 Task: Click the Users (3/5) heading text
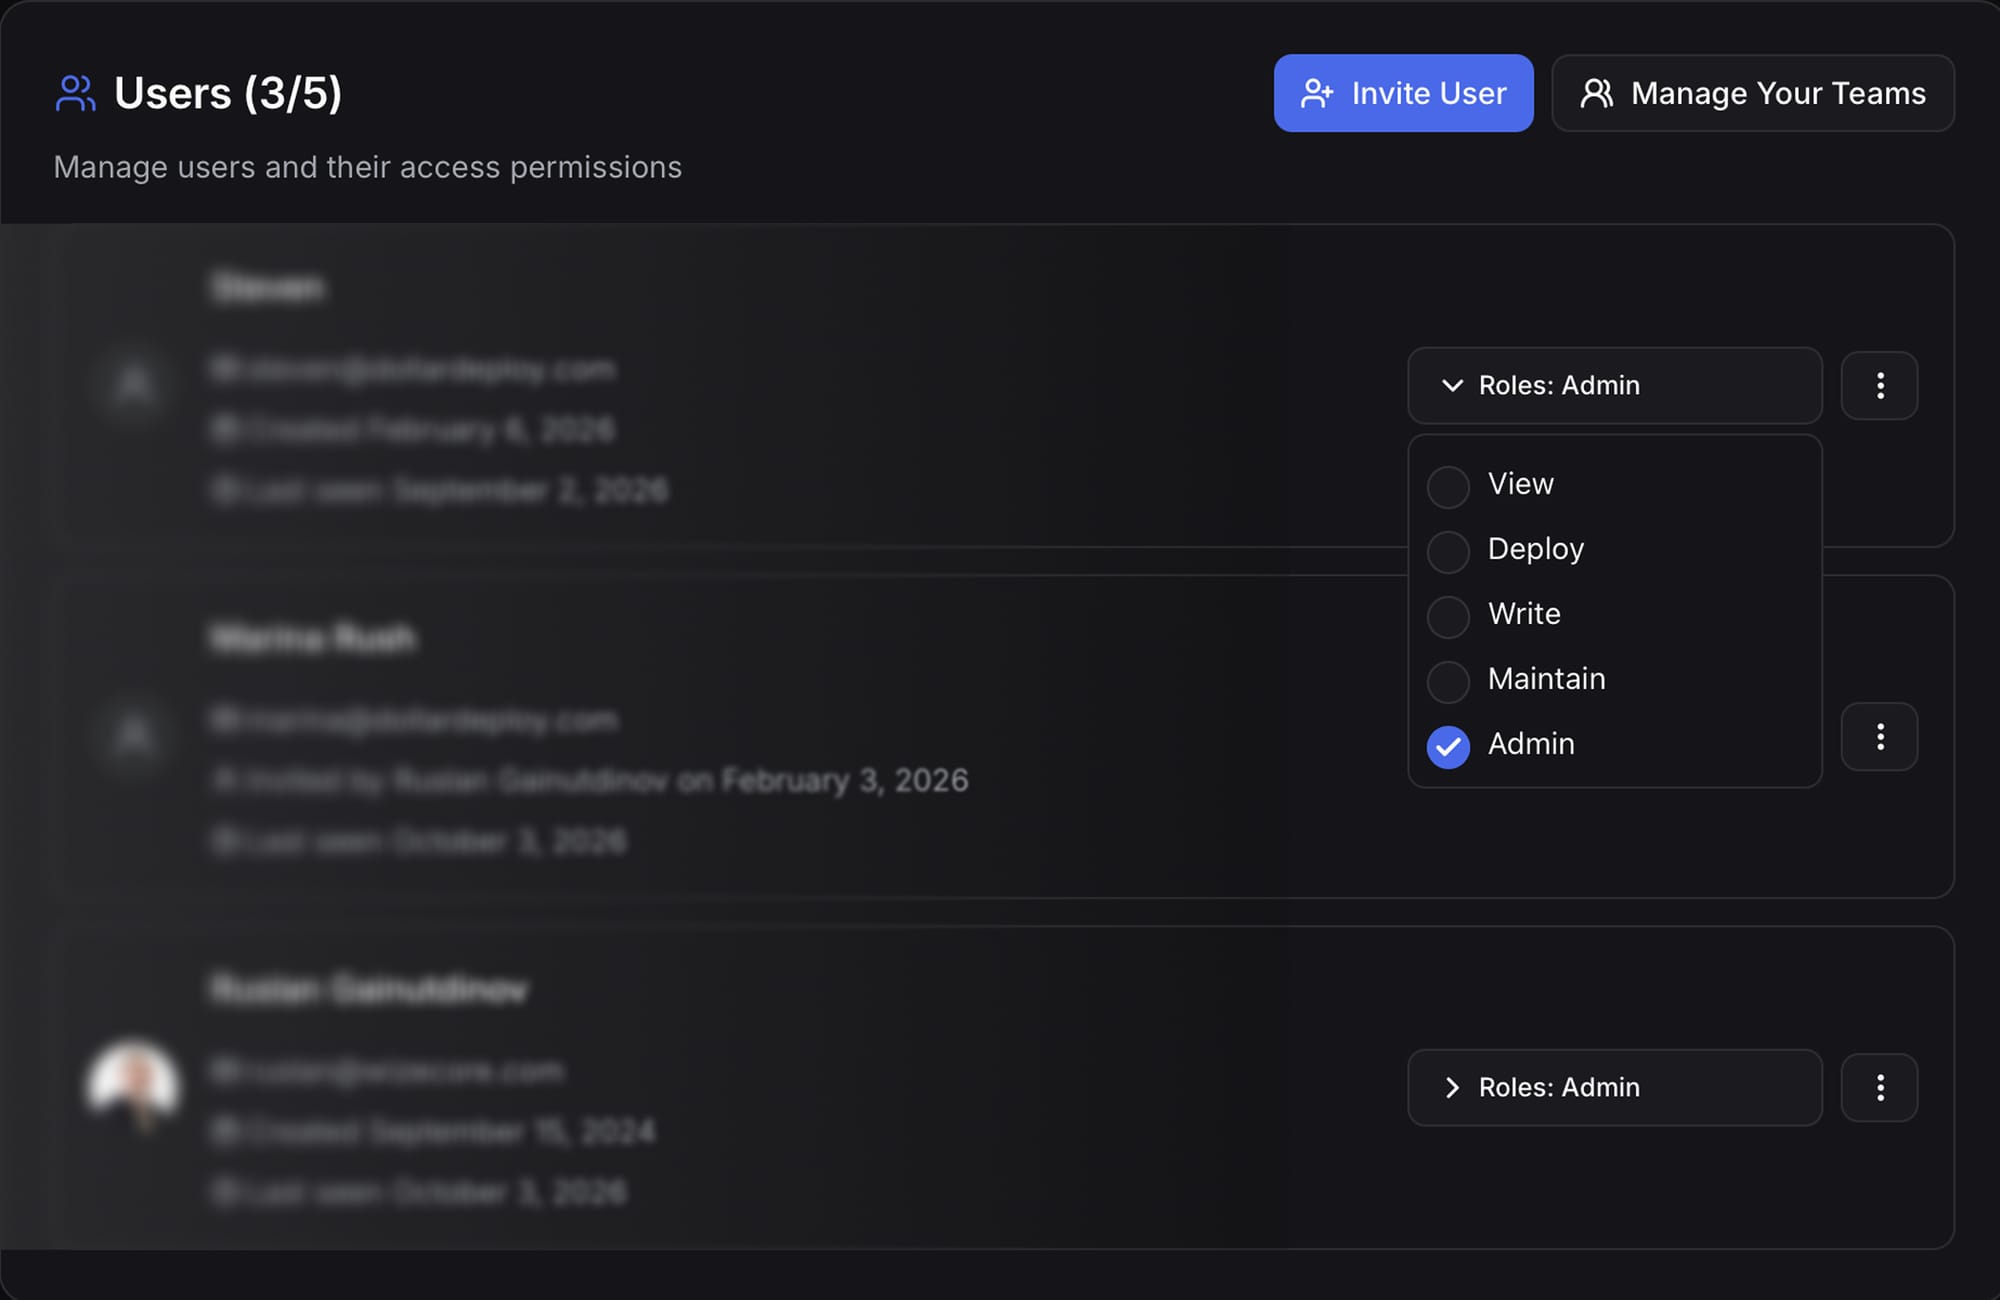[x=228, y=93]
